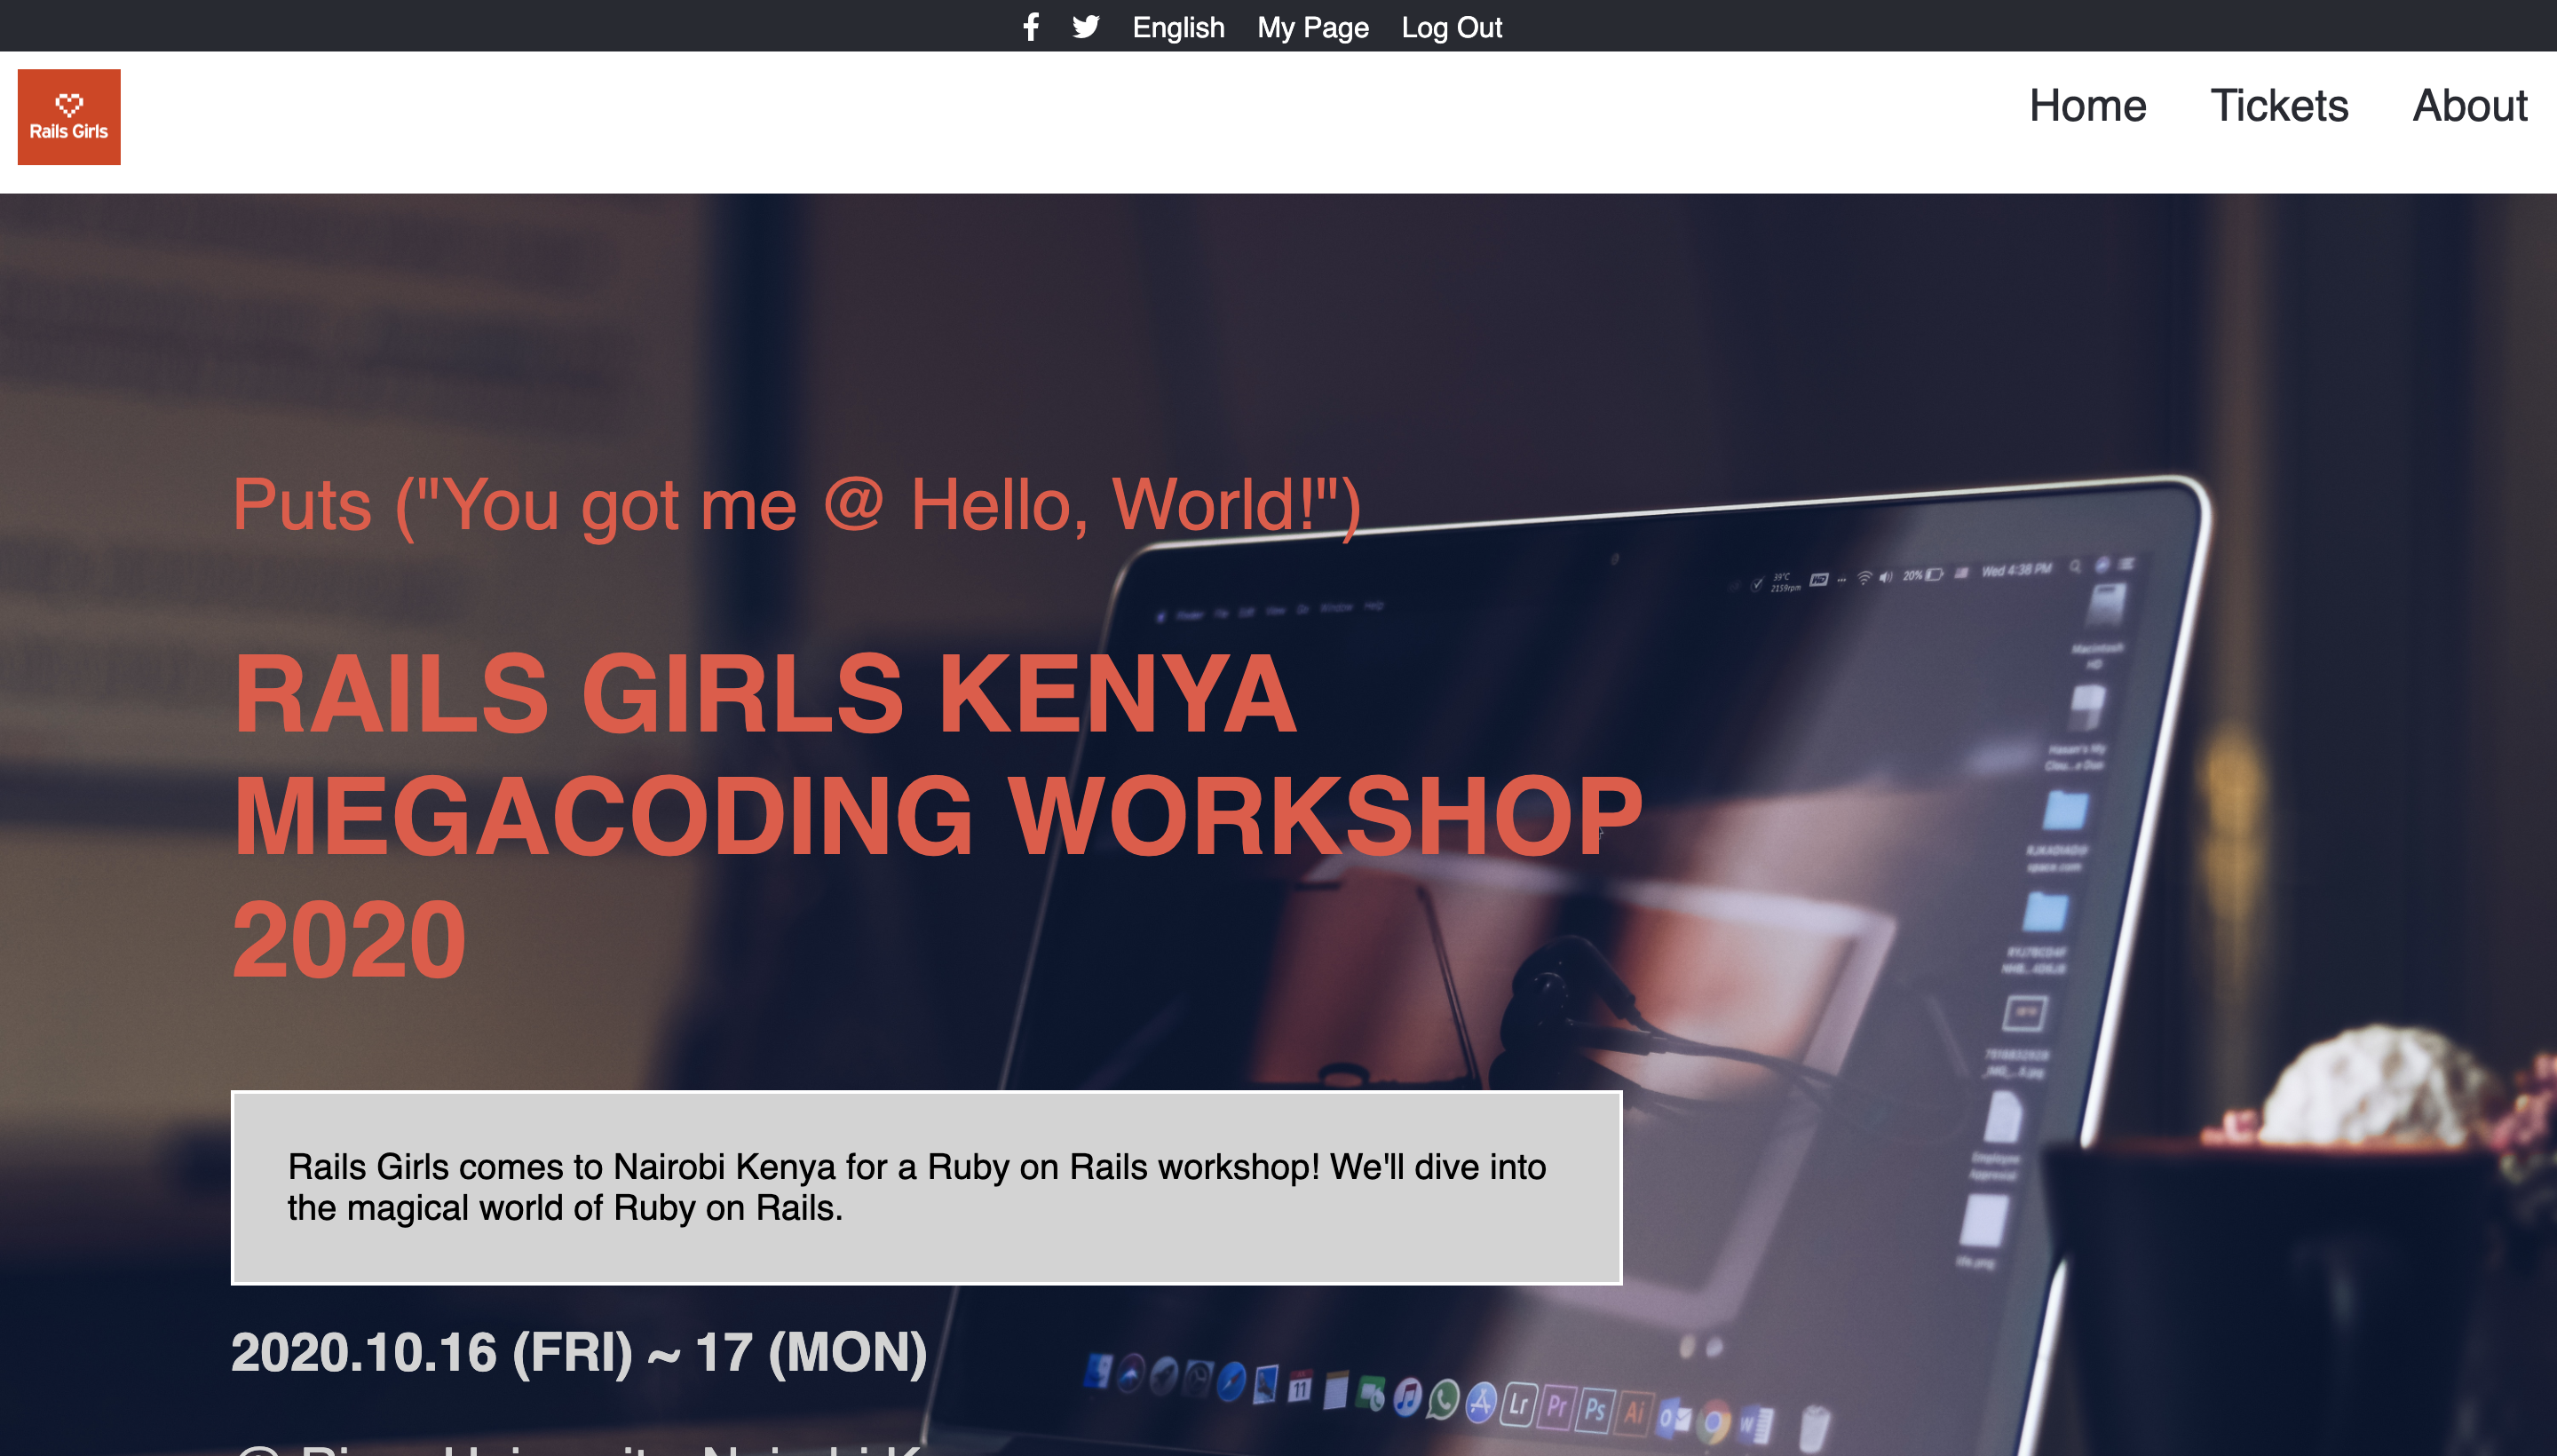Log Out of the site

pyautogui.click(x=1451, y=27)
